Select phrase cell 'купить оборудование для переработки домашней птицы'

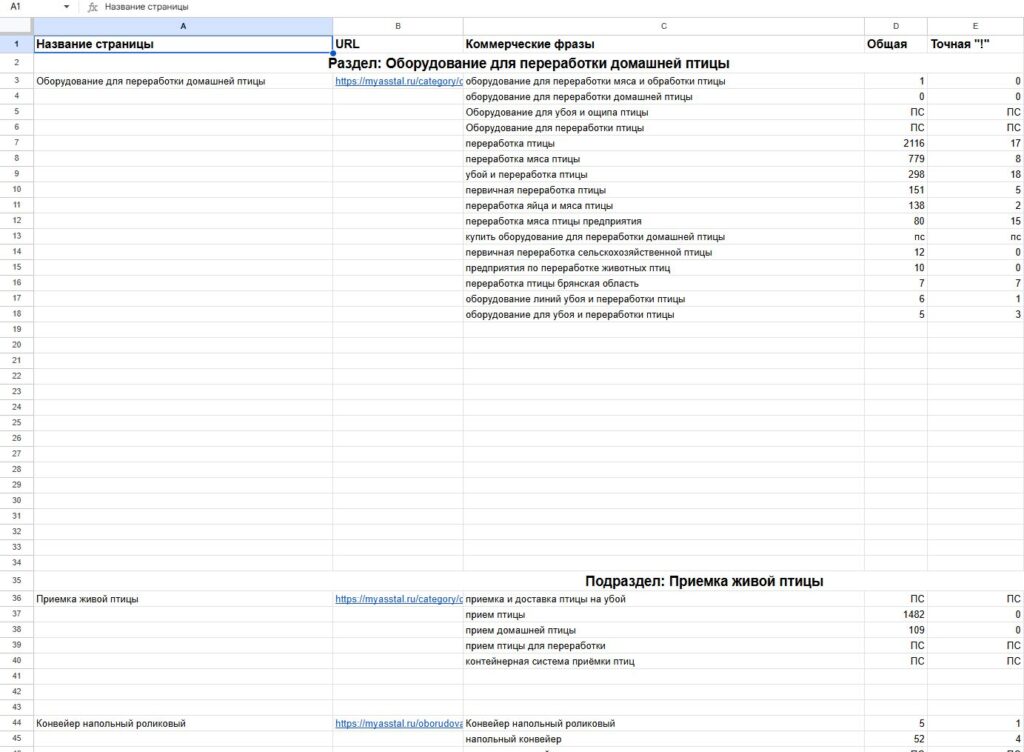[664, 237]
